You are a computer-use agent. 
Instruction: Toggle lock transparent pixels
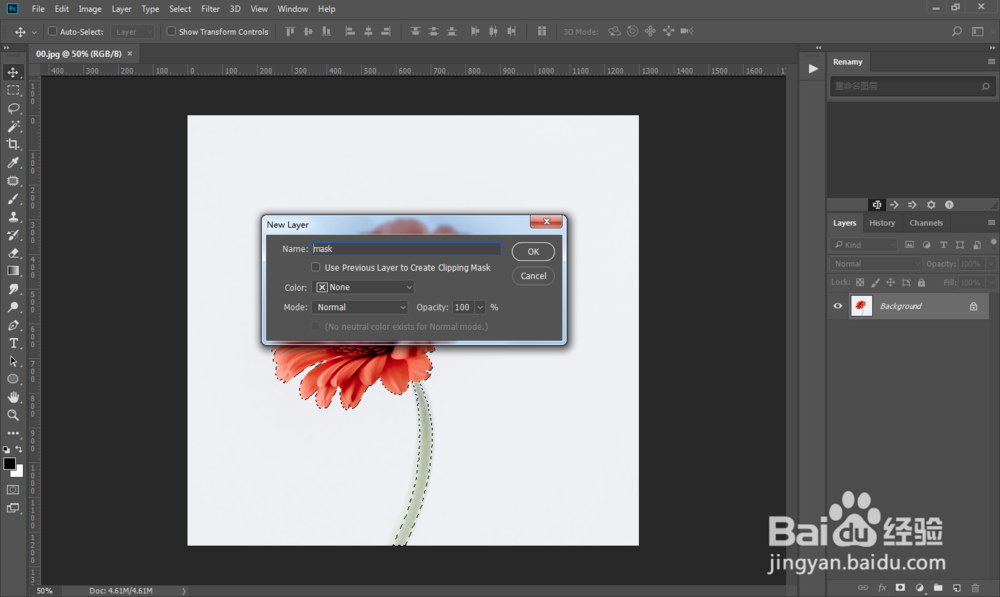tap(860, 282)
